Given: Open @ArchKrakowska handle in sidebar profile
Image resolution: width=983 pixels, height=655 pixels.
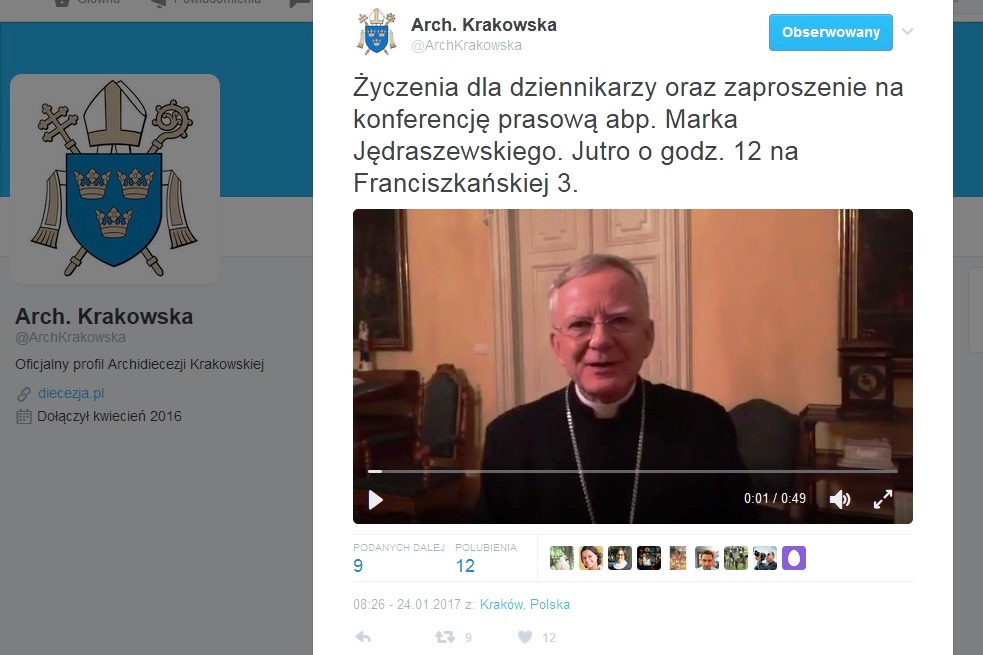Looking at the screenshot, I should click(x=70, y=337).
